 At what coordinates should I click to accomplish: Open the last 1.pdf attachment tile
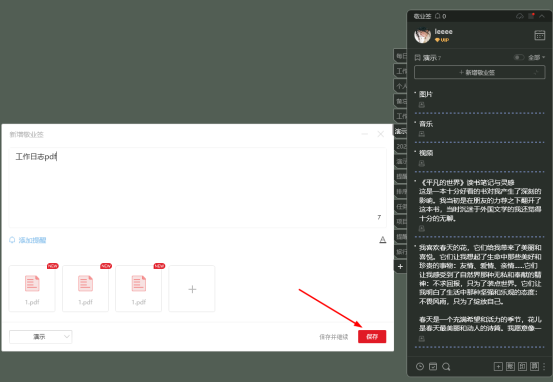[138, 289]
